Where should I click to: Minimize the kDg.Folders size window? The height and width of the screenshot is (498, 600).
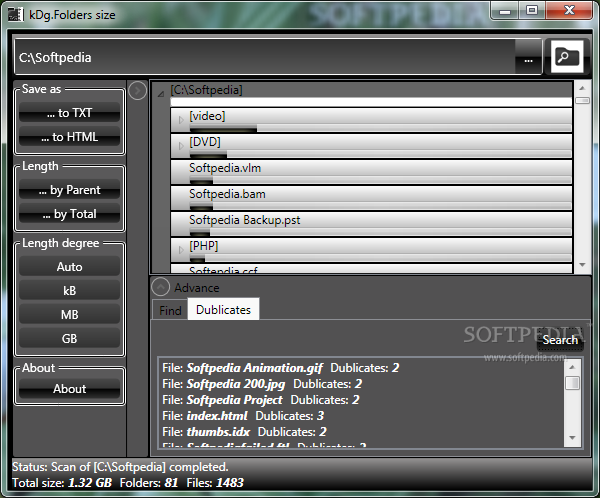pos(505,11)
